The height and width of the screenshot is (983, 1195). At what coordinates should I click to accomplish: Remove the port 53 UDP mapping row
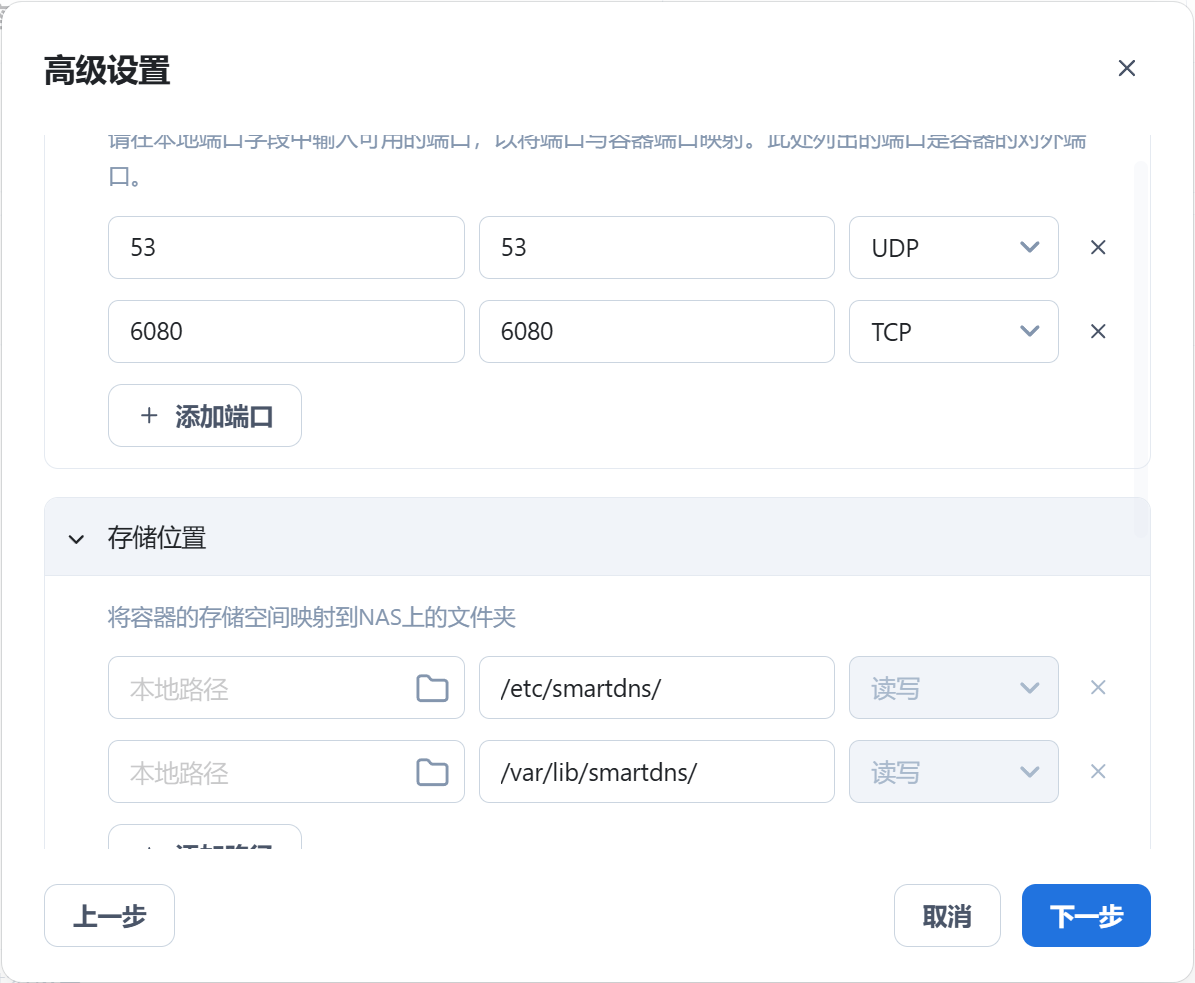(x=1097, y=248)
